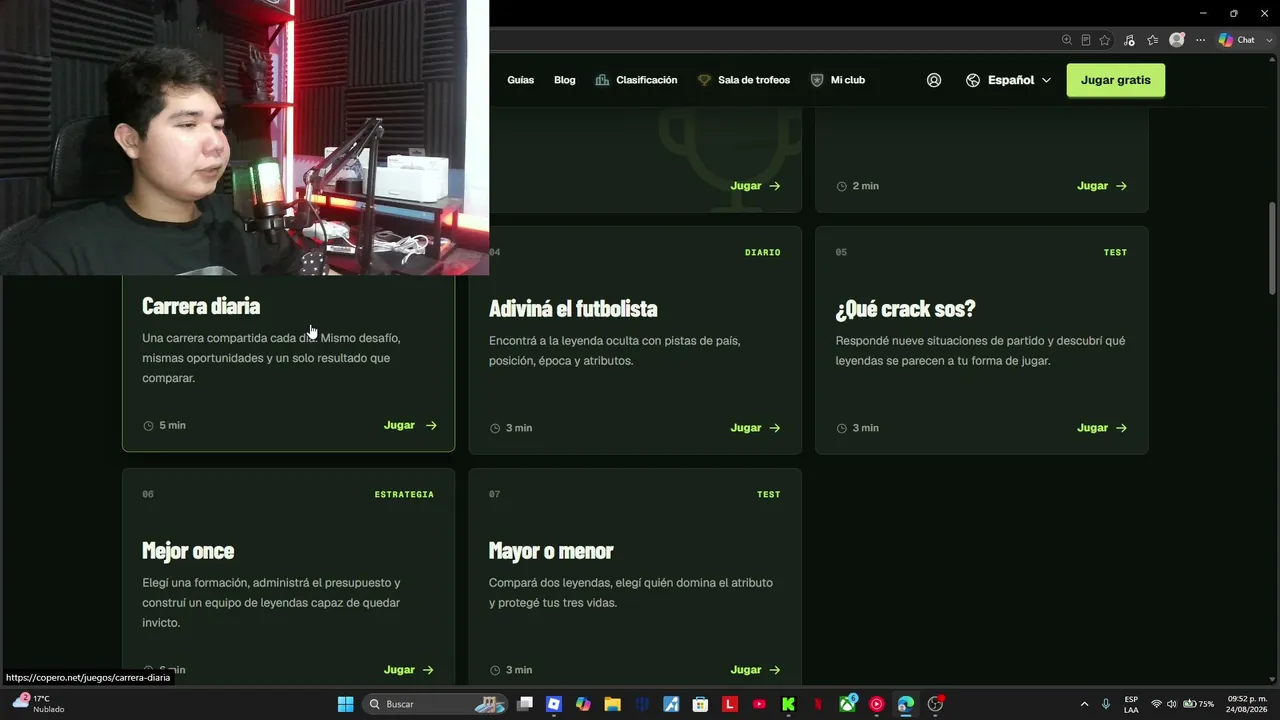Open Task View on the taskbar

point(525,704)
